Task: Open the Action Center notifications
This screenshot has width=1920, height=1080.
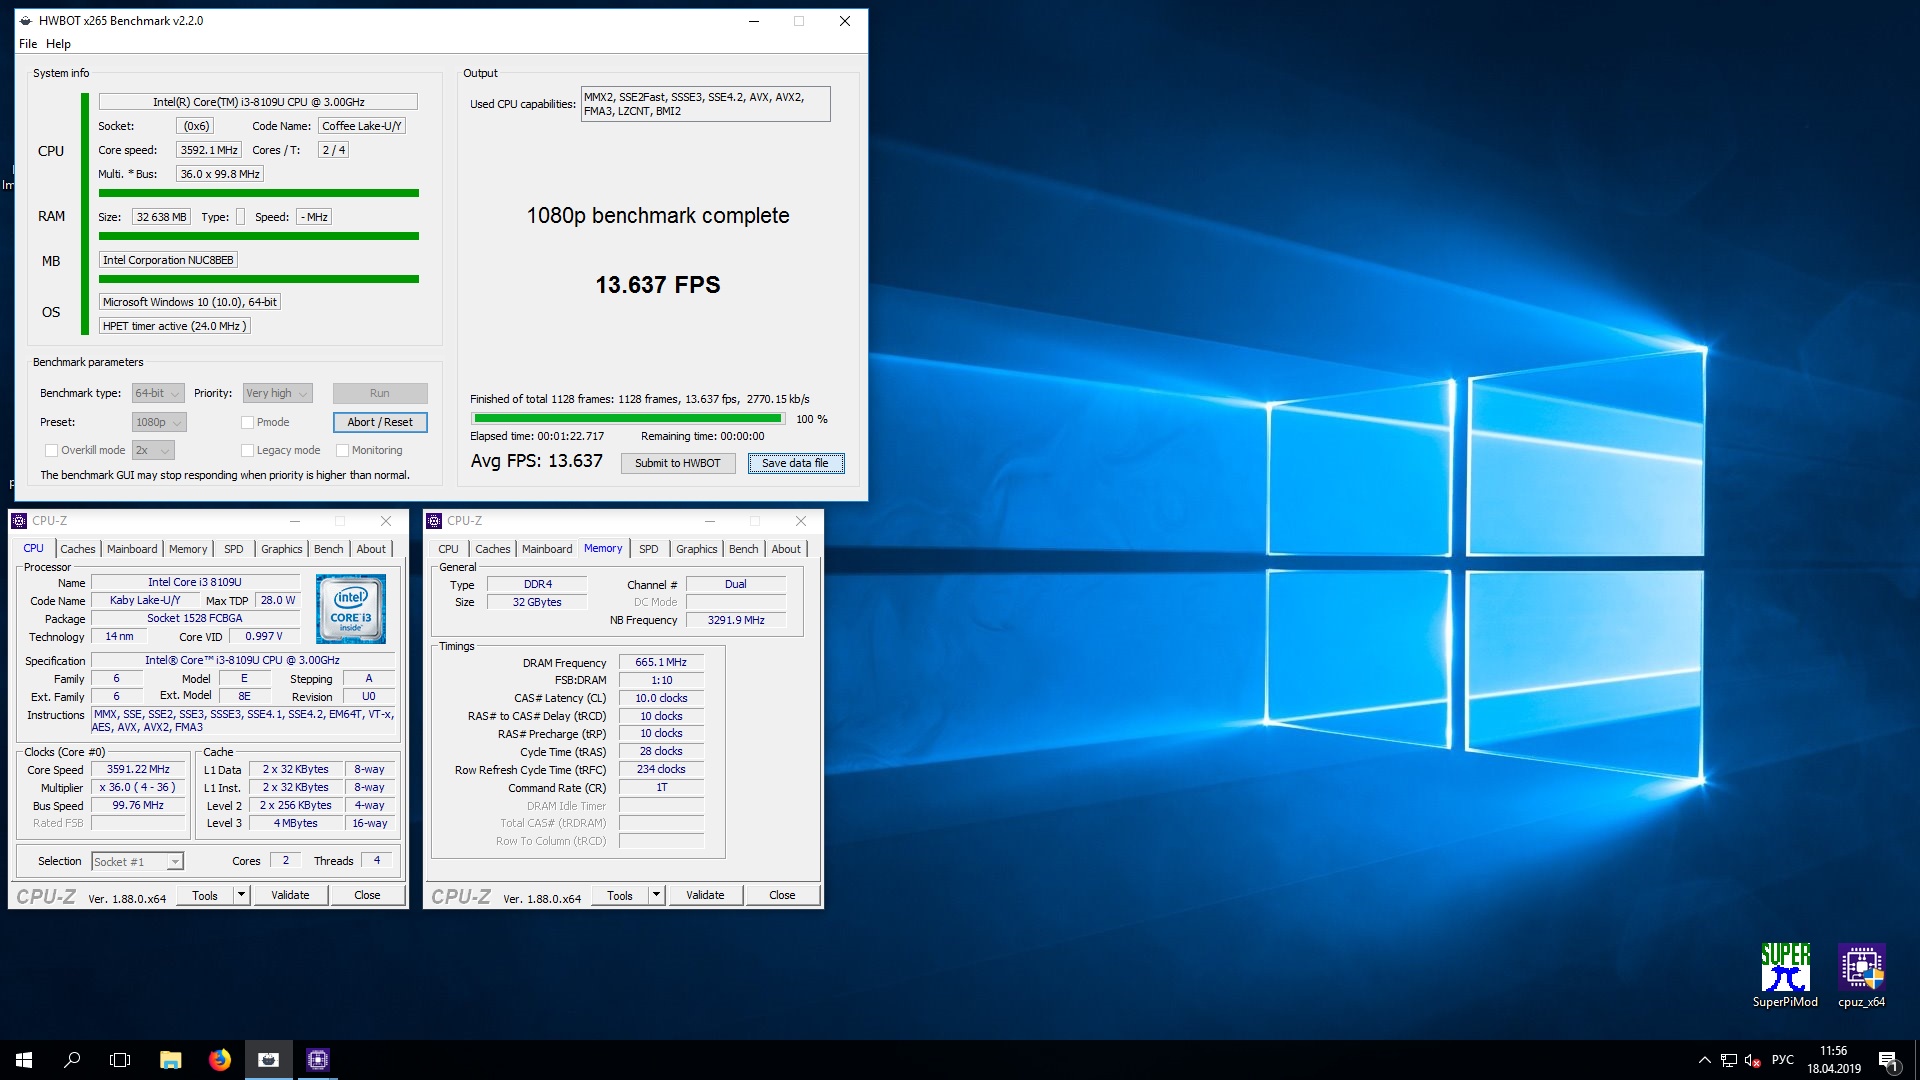Action: click(1888, 1060)
